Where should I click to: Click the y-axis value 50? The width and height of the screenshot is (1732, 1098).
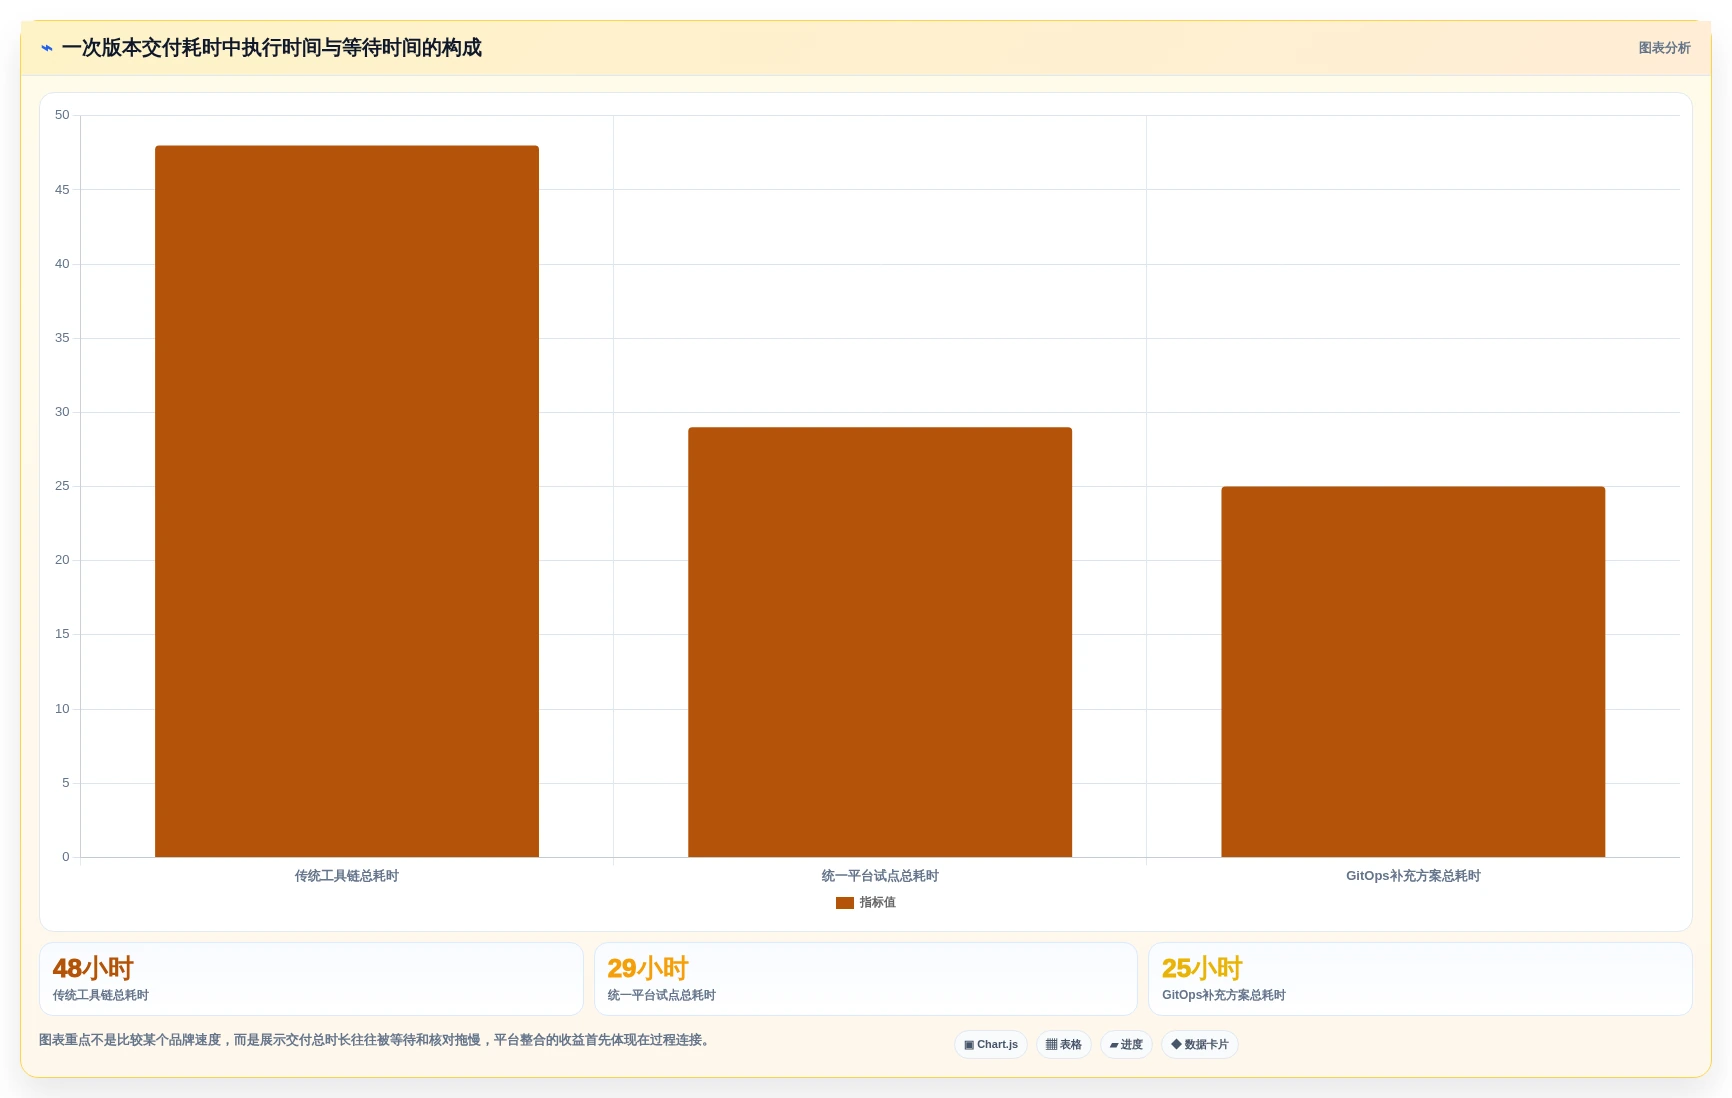(x=62, y=115)
